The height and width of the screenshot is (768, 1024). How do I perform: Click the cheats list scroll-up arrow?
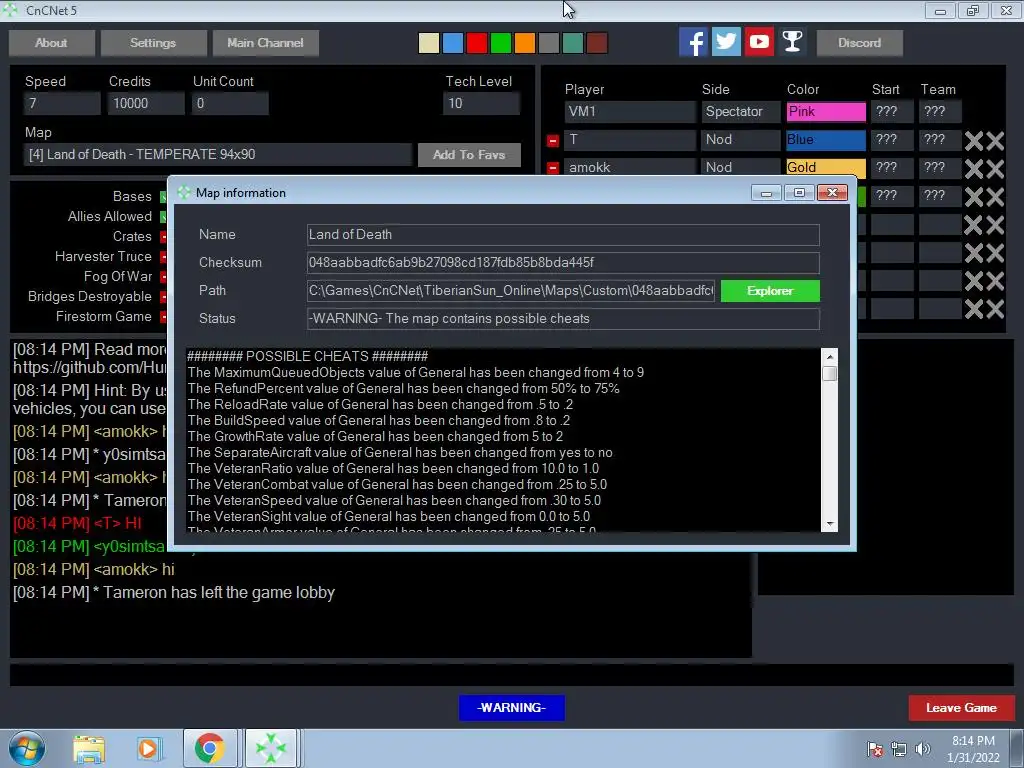pyautogui.click(x=829, y=357)
